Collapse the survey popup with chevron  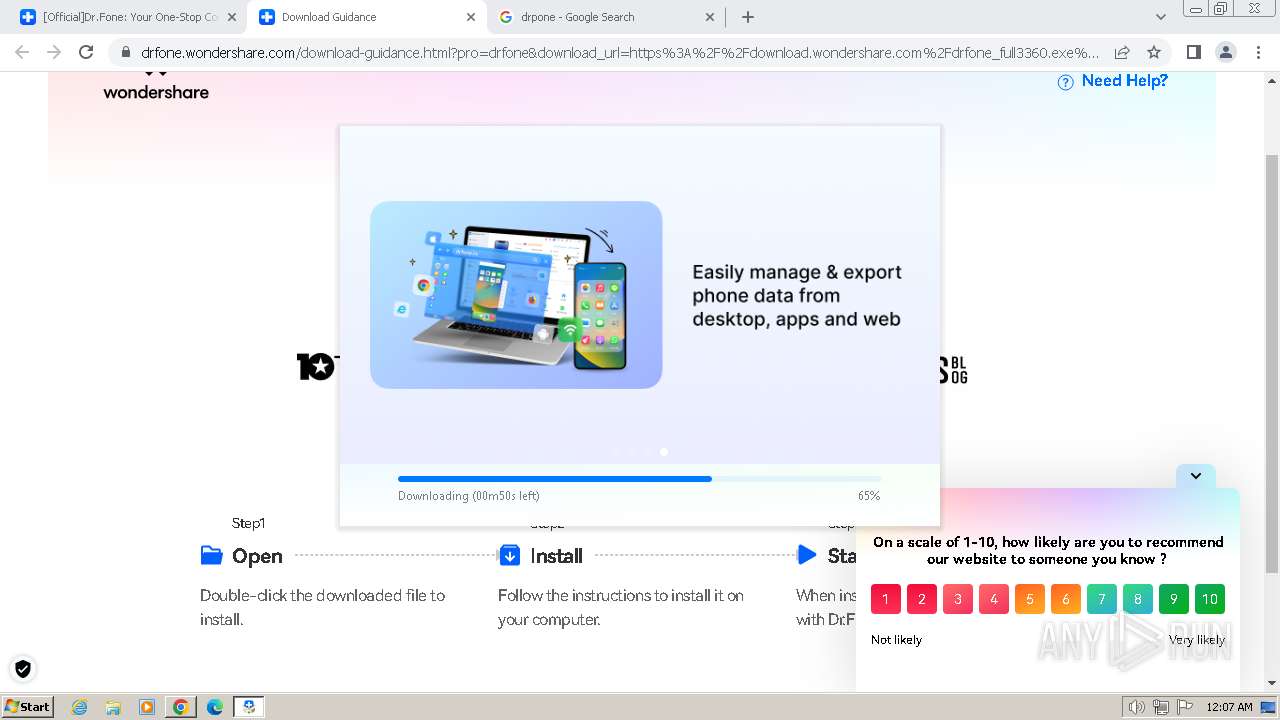(1196, 476)
